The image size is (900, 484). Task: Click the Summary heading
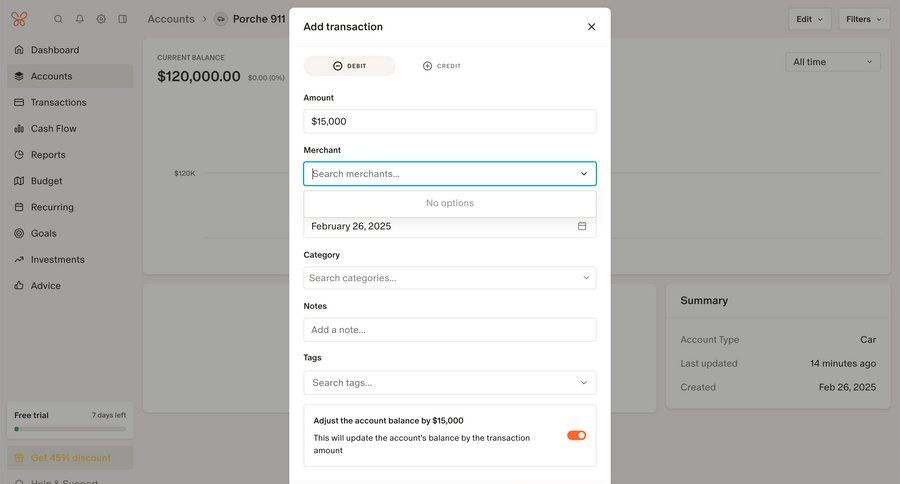[704, 300]
